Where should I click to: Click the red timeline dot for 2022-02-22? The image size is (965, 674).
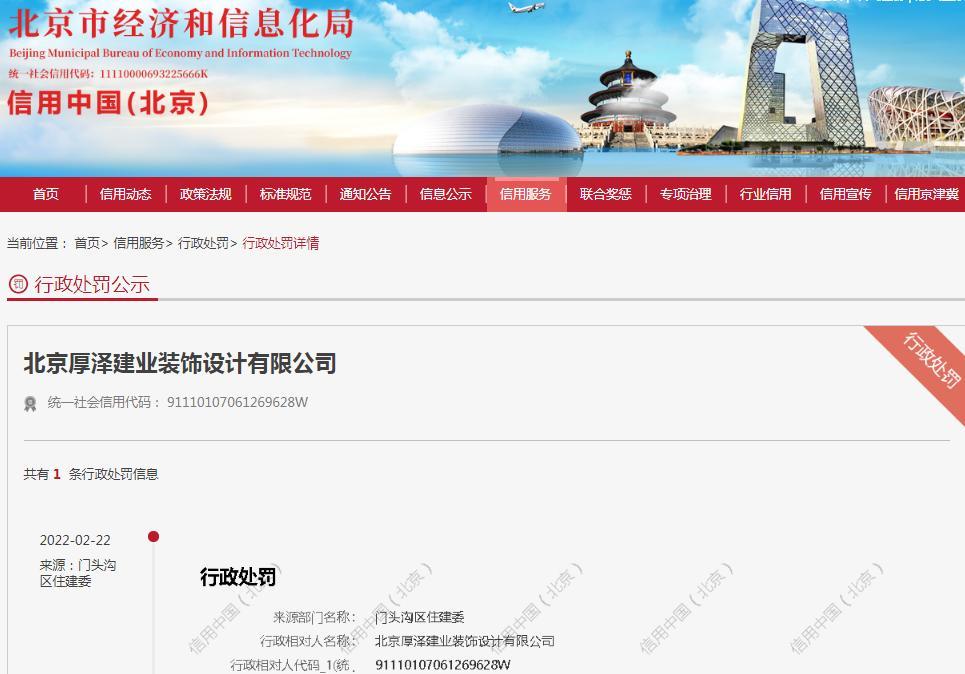click(153, 537)
